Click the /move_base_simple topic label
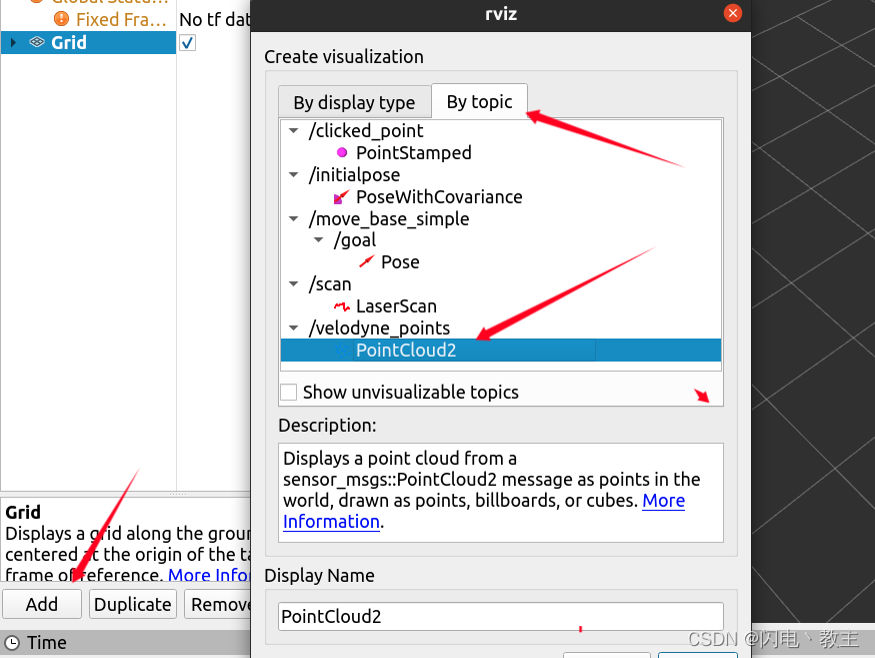The height and width of the screenshot is (658, 875). tap(389, 219)
